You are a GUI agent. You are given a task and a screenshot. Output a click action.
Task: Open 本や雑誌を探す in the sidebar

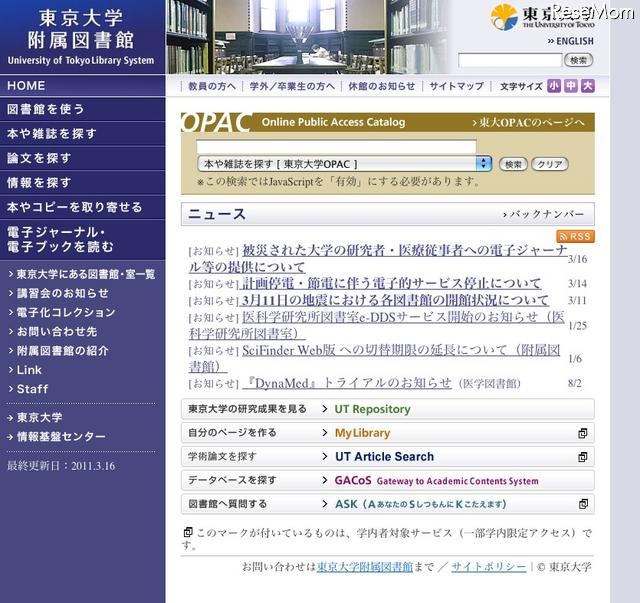click(x=82, y=134)
